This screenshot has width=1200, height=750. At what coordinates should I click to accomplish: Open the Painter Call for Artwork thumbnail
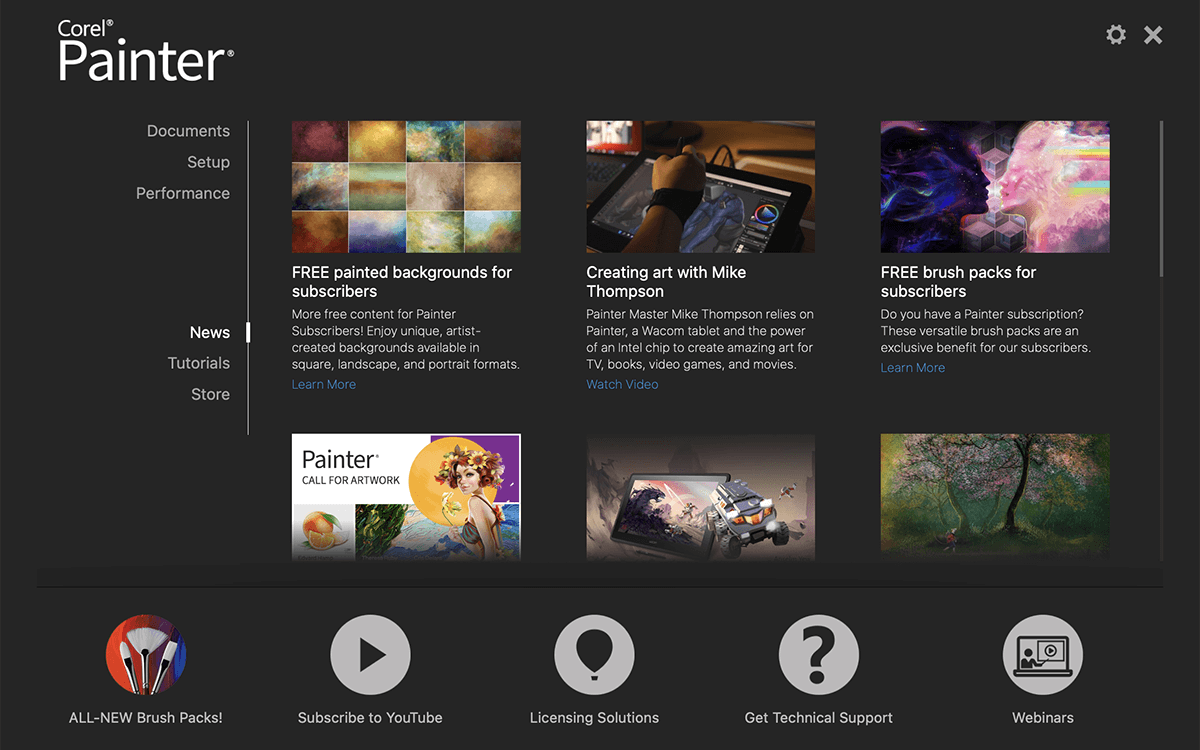tap(406, 497)
